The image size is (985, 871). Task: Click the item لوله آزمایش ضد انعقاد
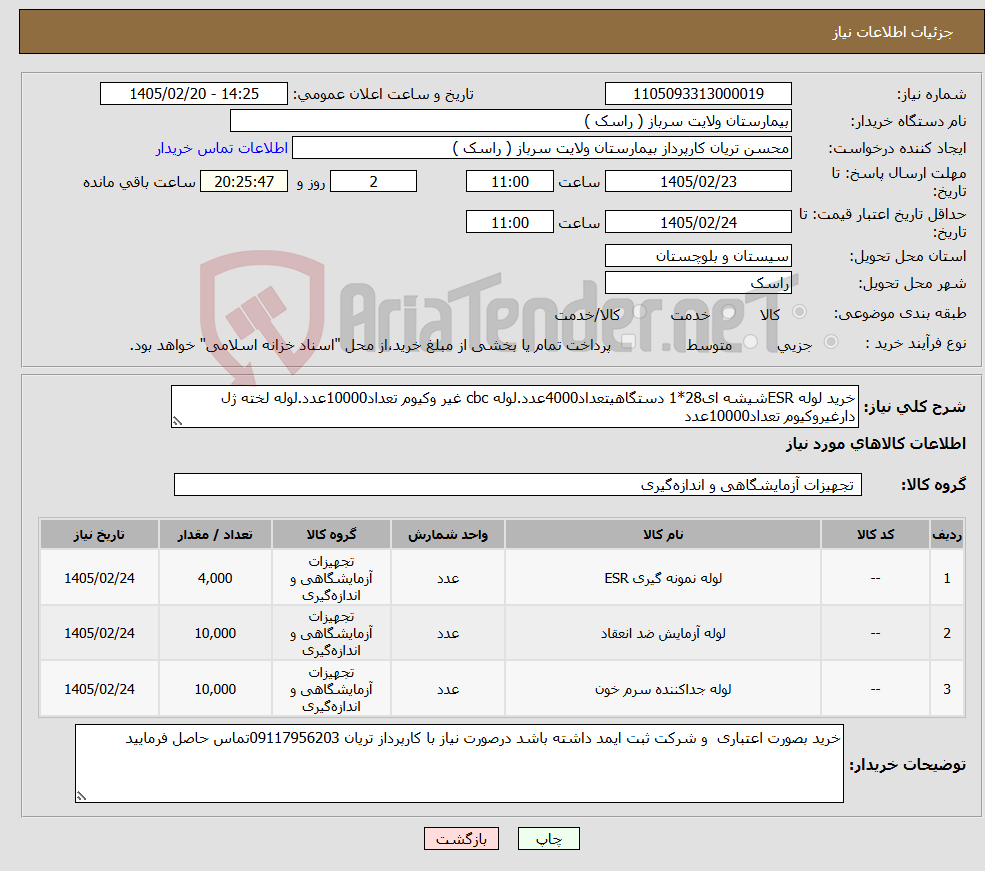coord(663,633)
